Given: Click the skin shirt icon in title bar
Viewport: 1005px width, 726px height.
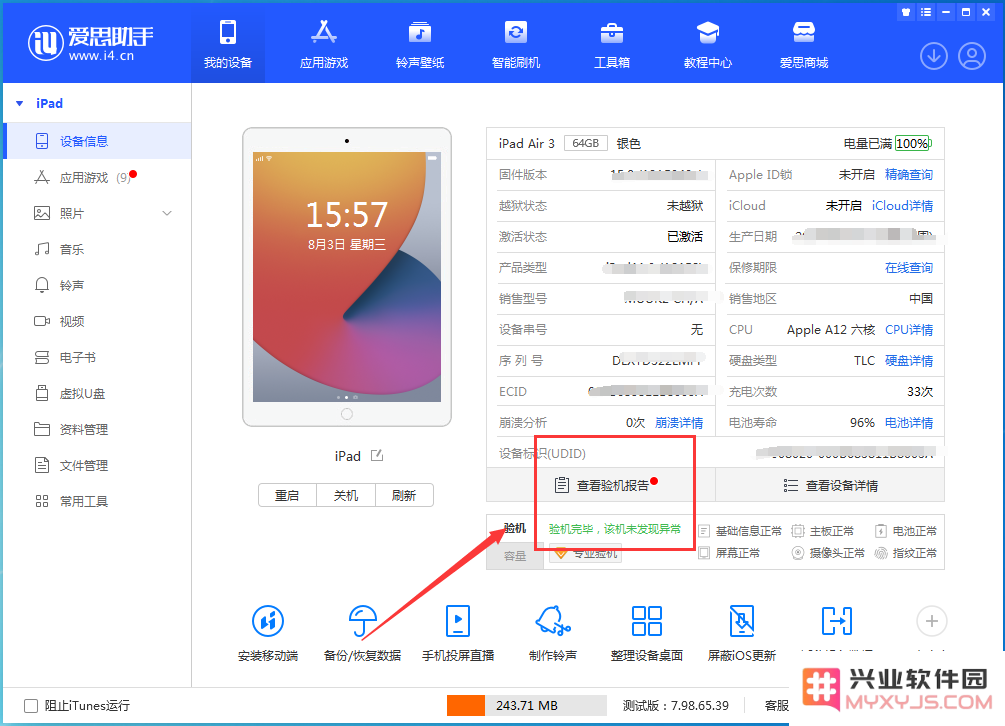Looking at the screenshot, I should point(906,12).
